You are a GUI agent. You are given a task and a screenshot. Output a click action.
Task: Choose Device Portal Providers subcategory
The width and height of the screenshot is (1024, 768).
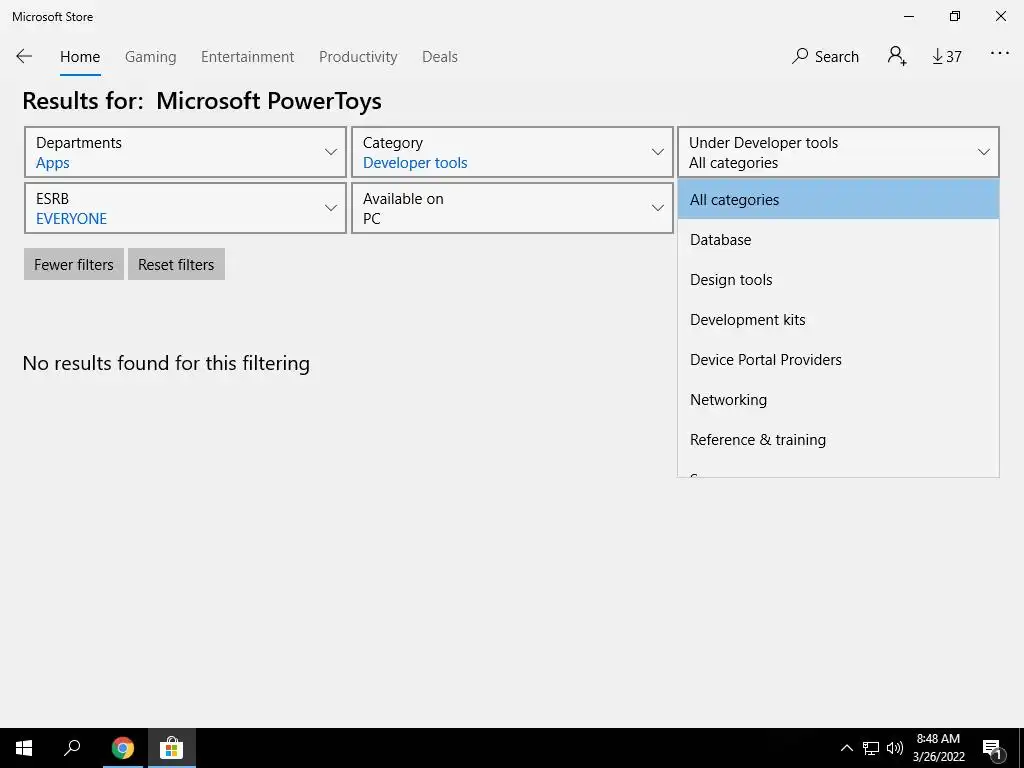839,359
